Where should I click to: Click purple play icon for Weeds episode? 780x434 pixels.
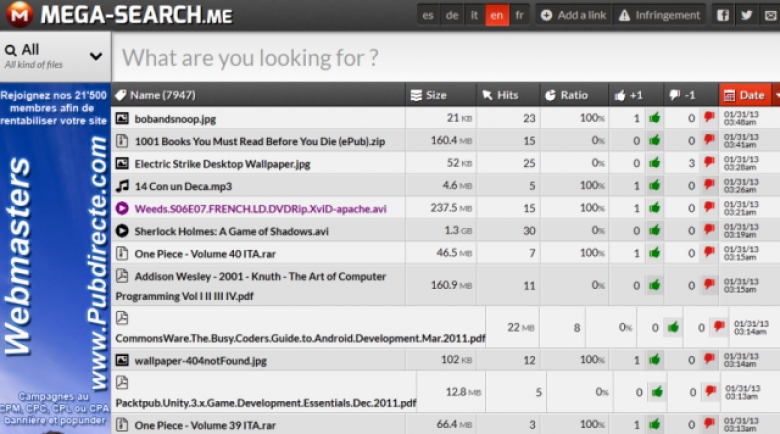pyautogui.click(x=122, y=209)
